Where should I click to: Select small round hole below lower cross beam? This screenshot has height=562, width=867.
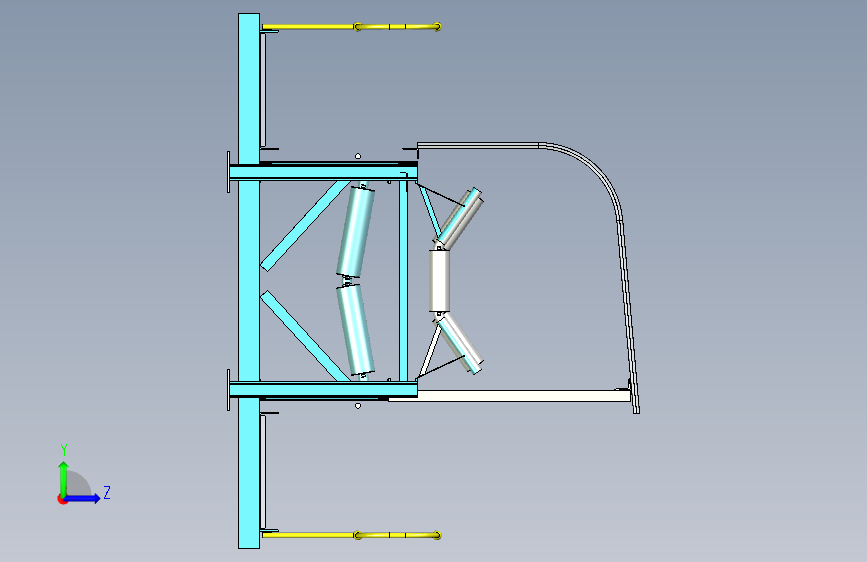tap(358, 406)
